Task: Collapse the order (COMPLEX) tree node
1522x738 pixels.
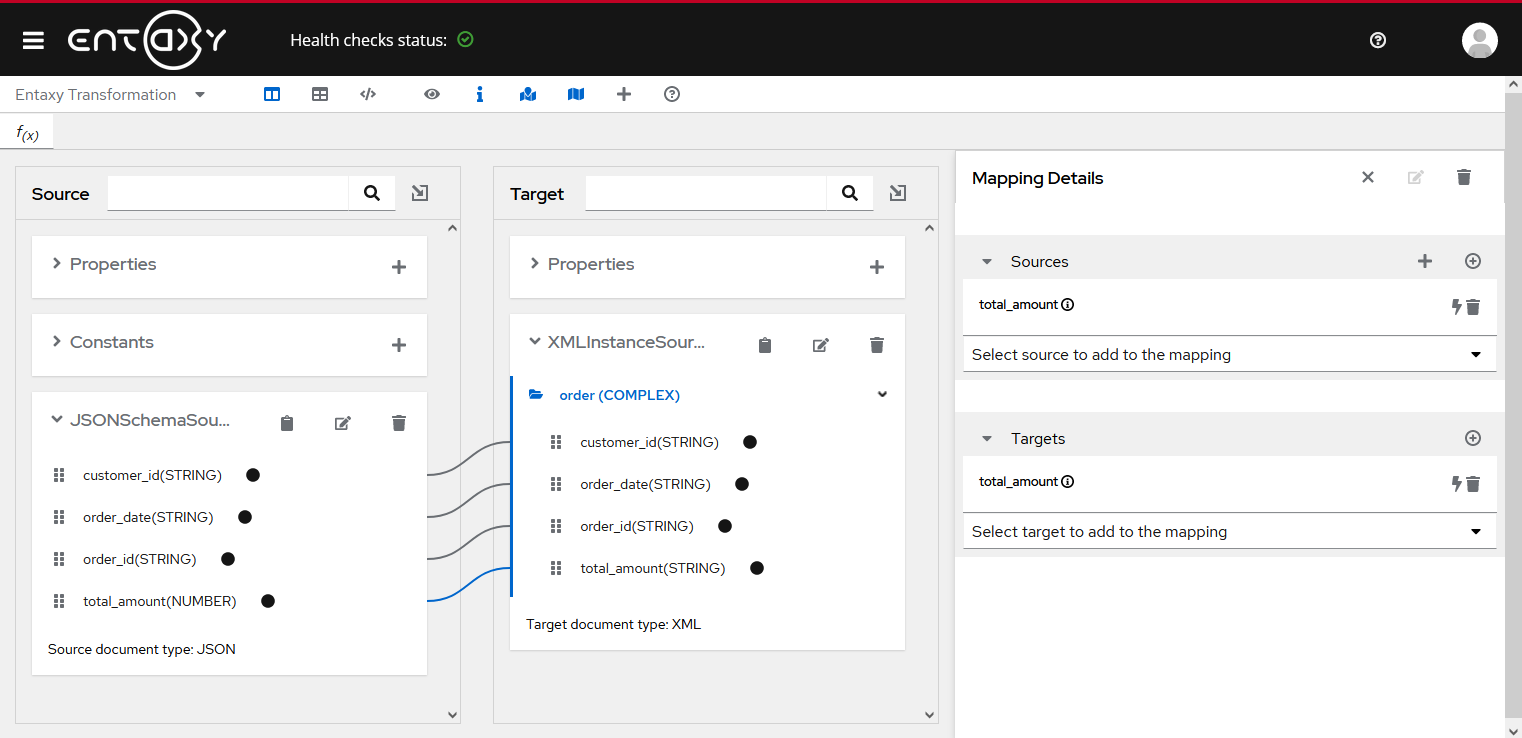Action: coord(882,394)
